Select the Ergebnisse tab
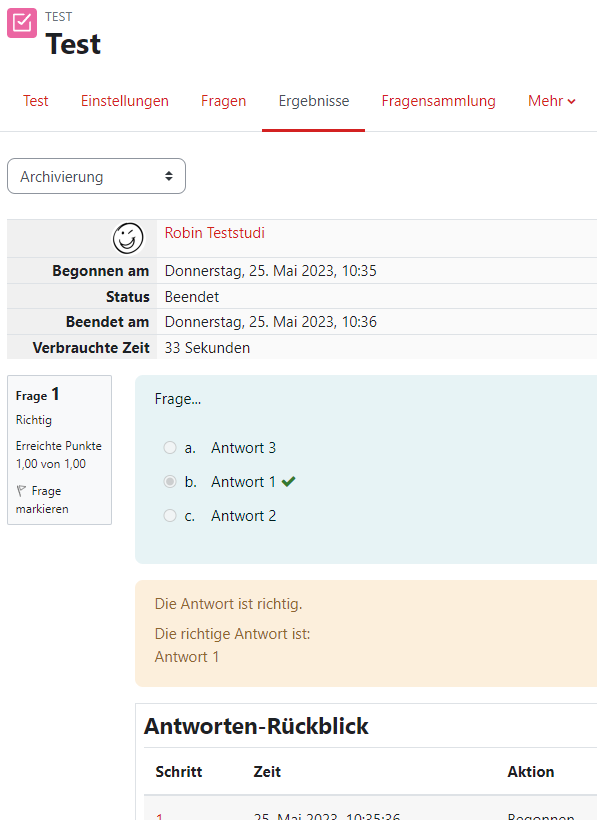This screenshot has width=597, height=820. point(314,101)
